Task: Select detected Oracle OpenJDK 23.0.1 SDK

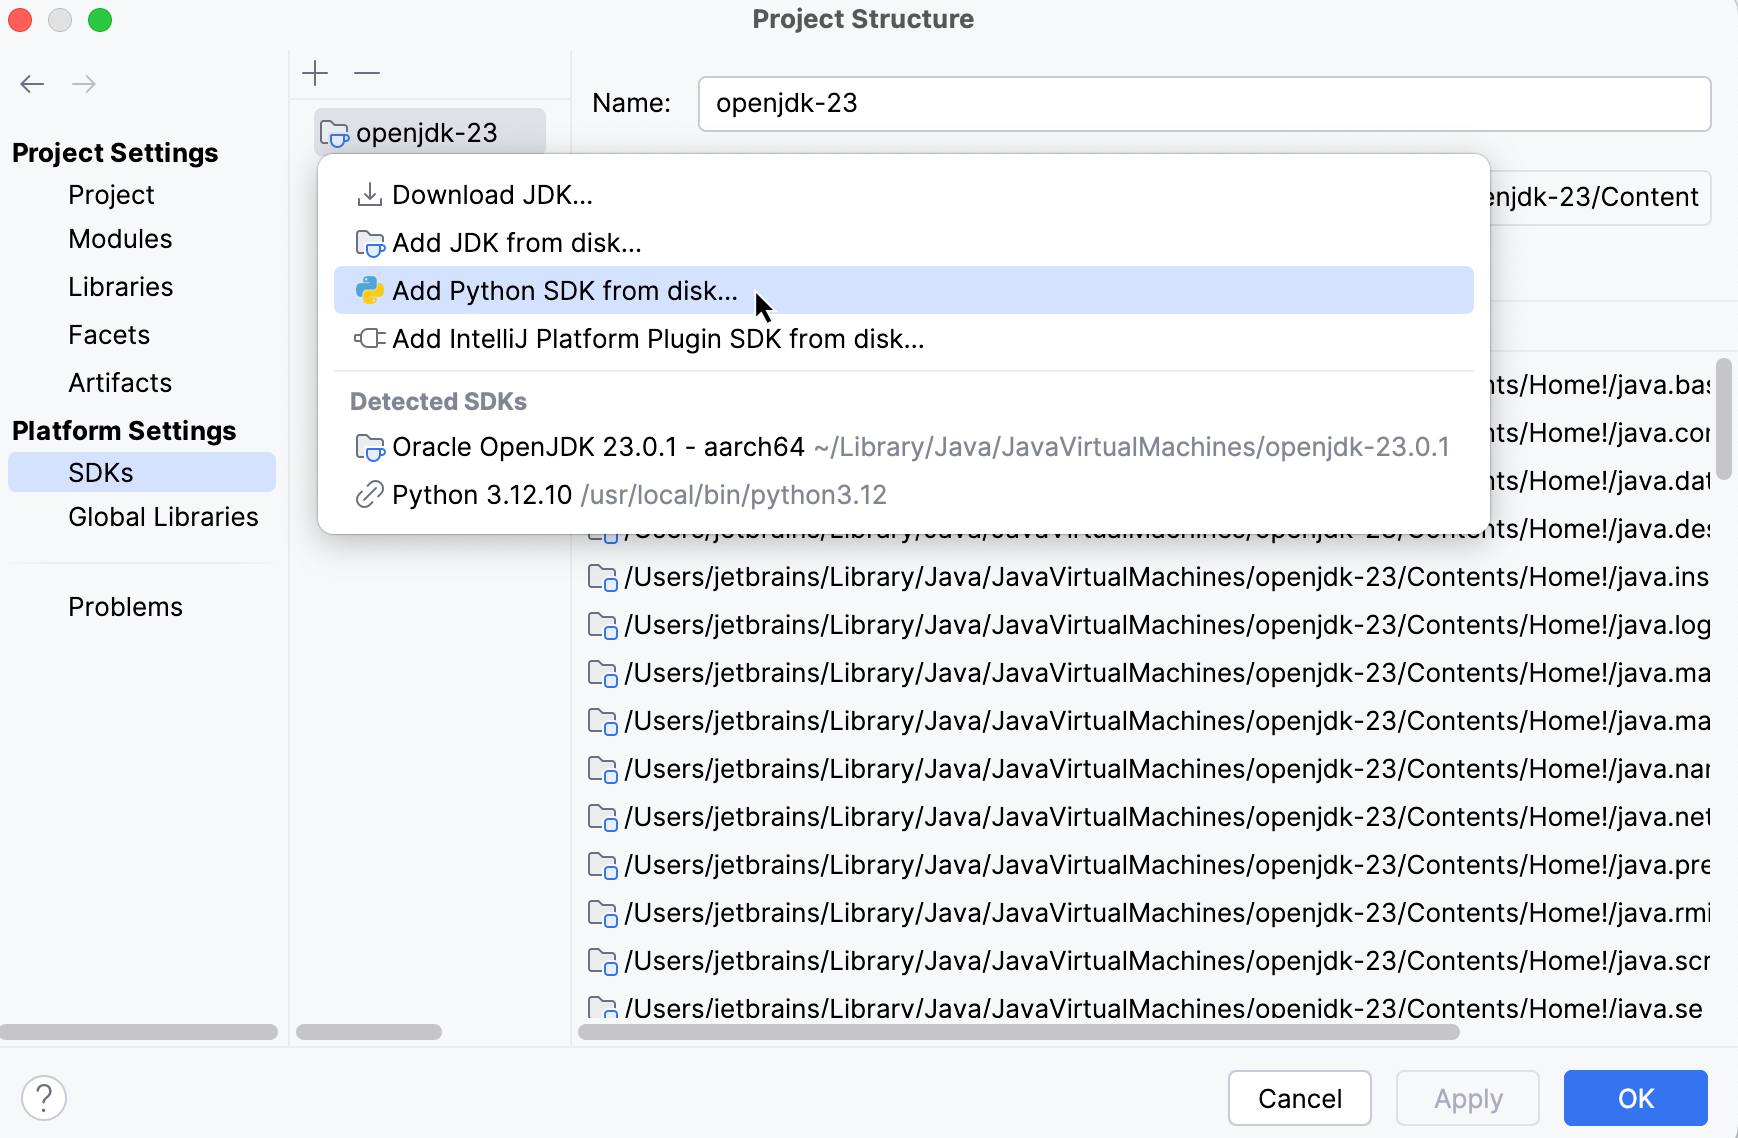Action: 600,447
